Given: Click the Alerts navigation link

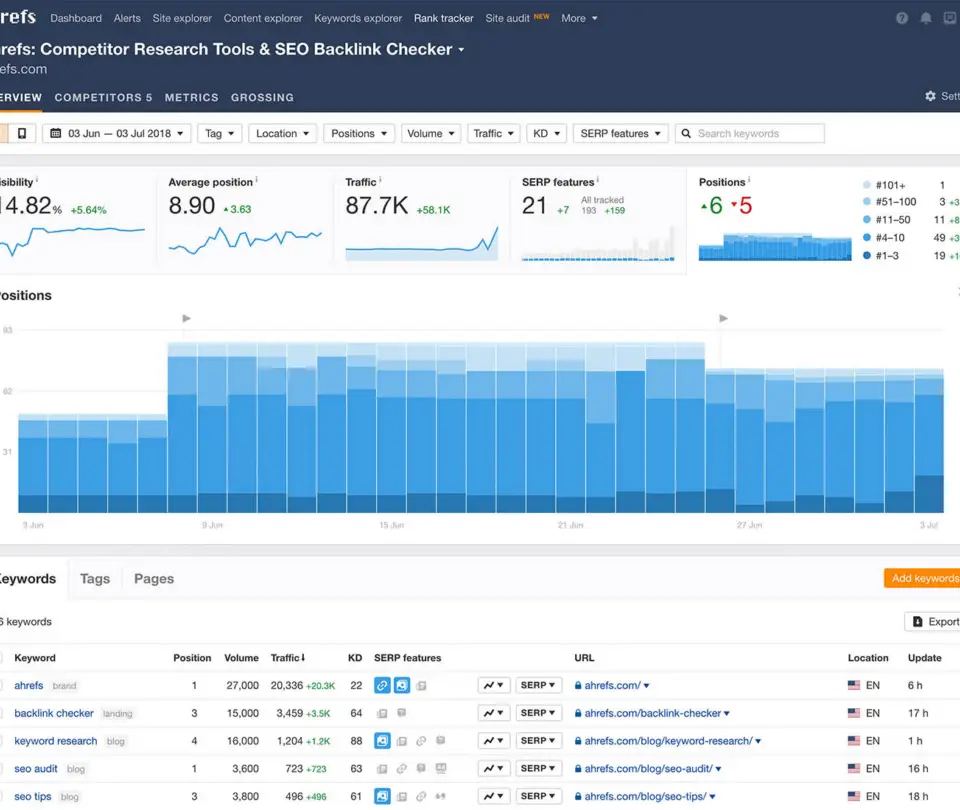Looking at the screenshot, I should pyautogui.click(x=127, y=18).
